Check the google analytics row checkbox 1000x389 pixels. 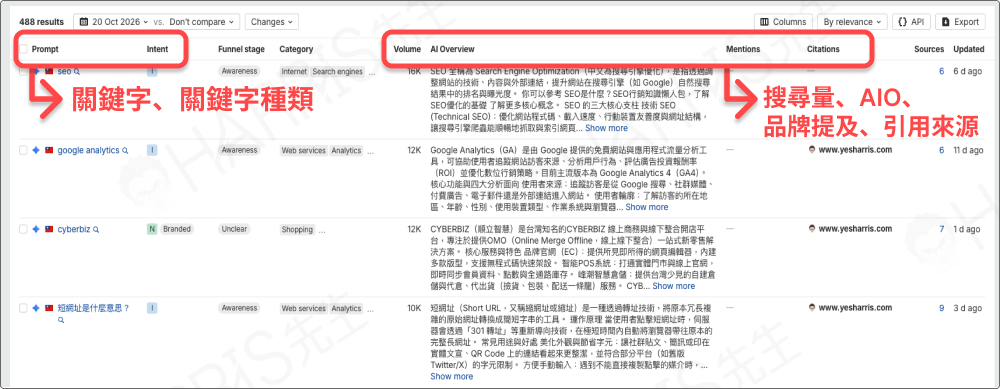point(23,150)
